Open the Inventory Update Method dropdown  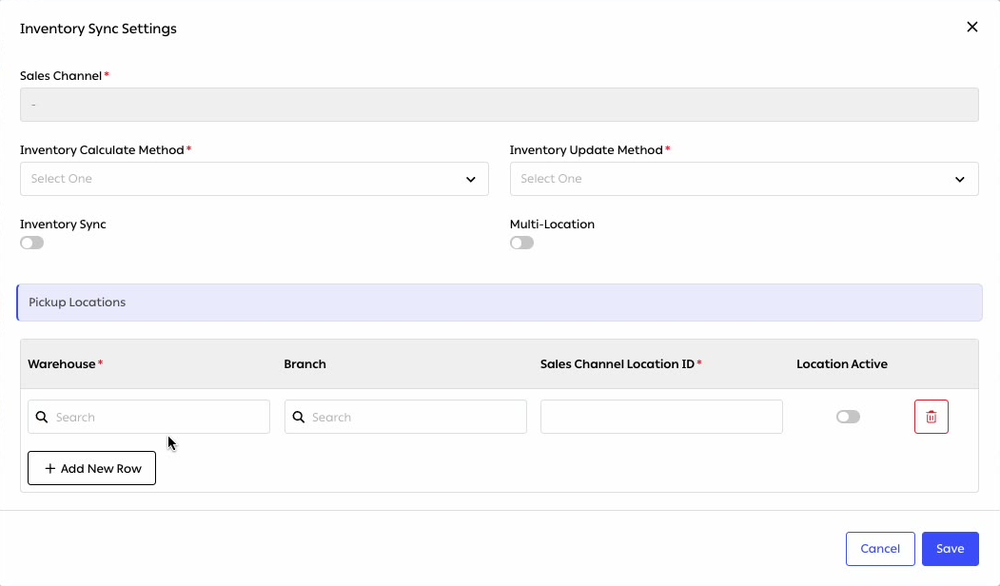[x=744, y=179]
